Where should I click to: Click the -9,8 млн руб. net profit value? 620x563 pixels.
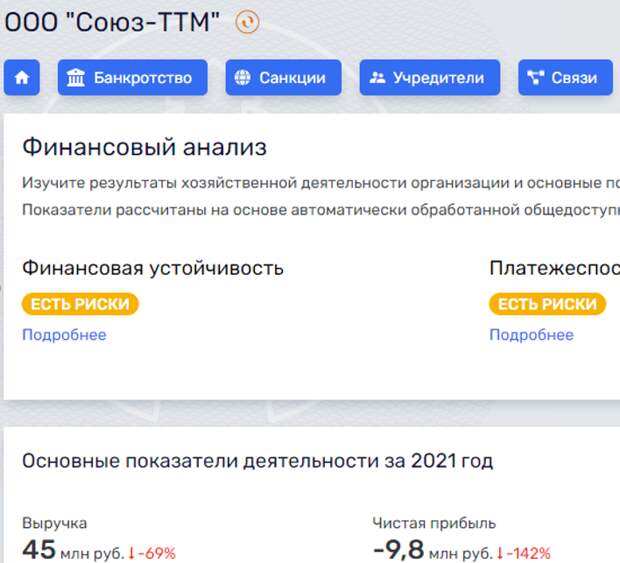click(x=433, y=550)
